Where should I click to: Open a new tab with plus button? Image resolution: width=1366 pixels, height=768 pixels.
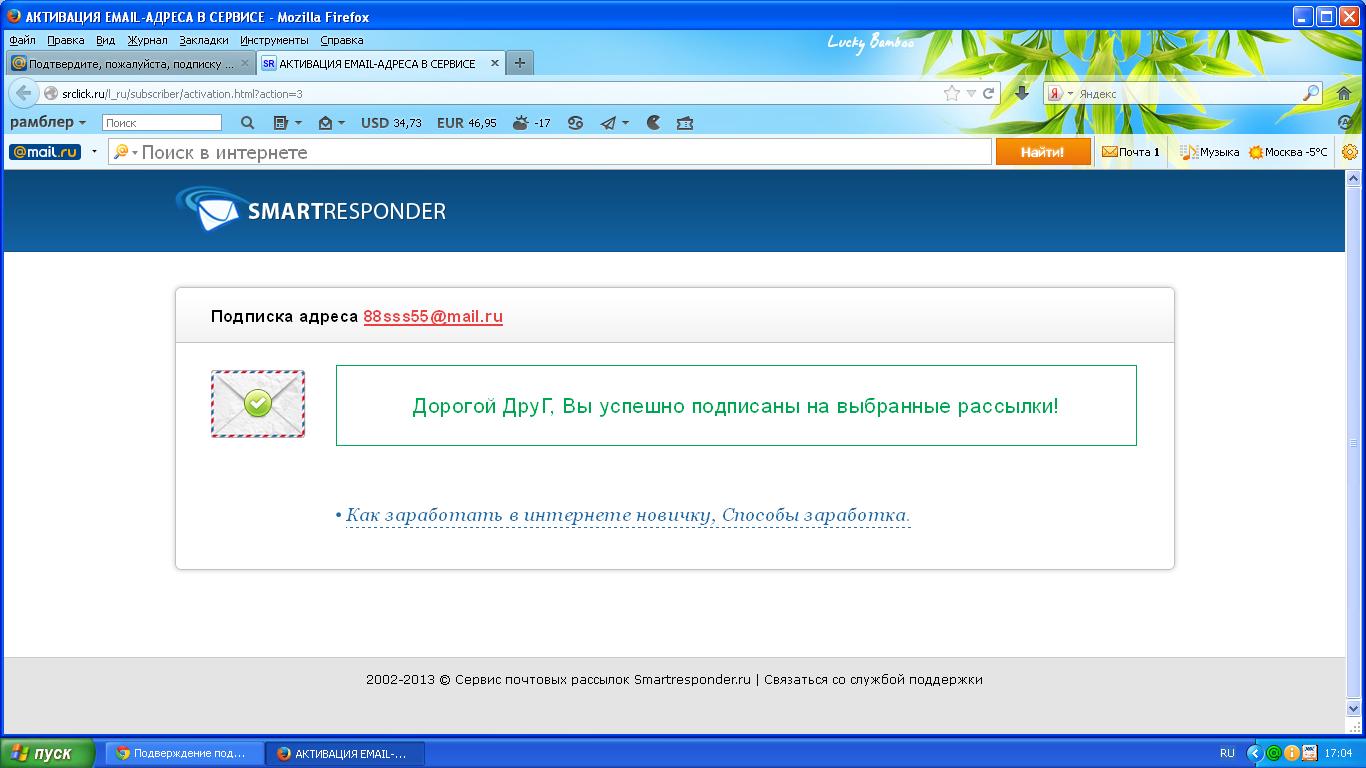519,63
